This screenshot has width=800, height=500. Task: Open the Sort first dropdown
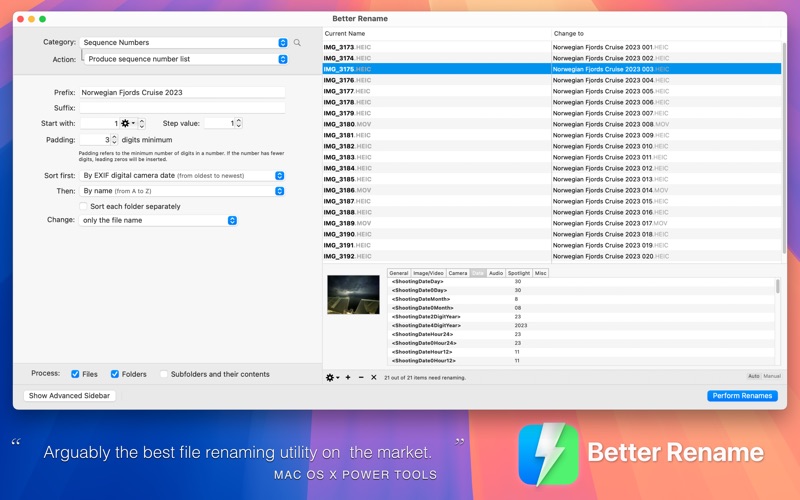point(182,176)
